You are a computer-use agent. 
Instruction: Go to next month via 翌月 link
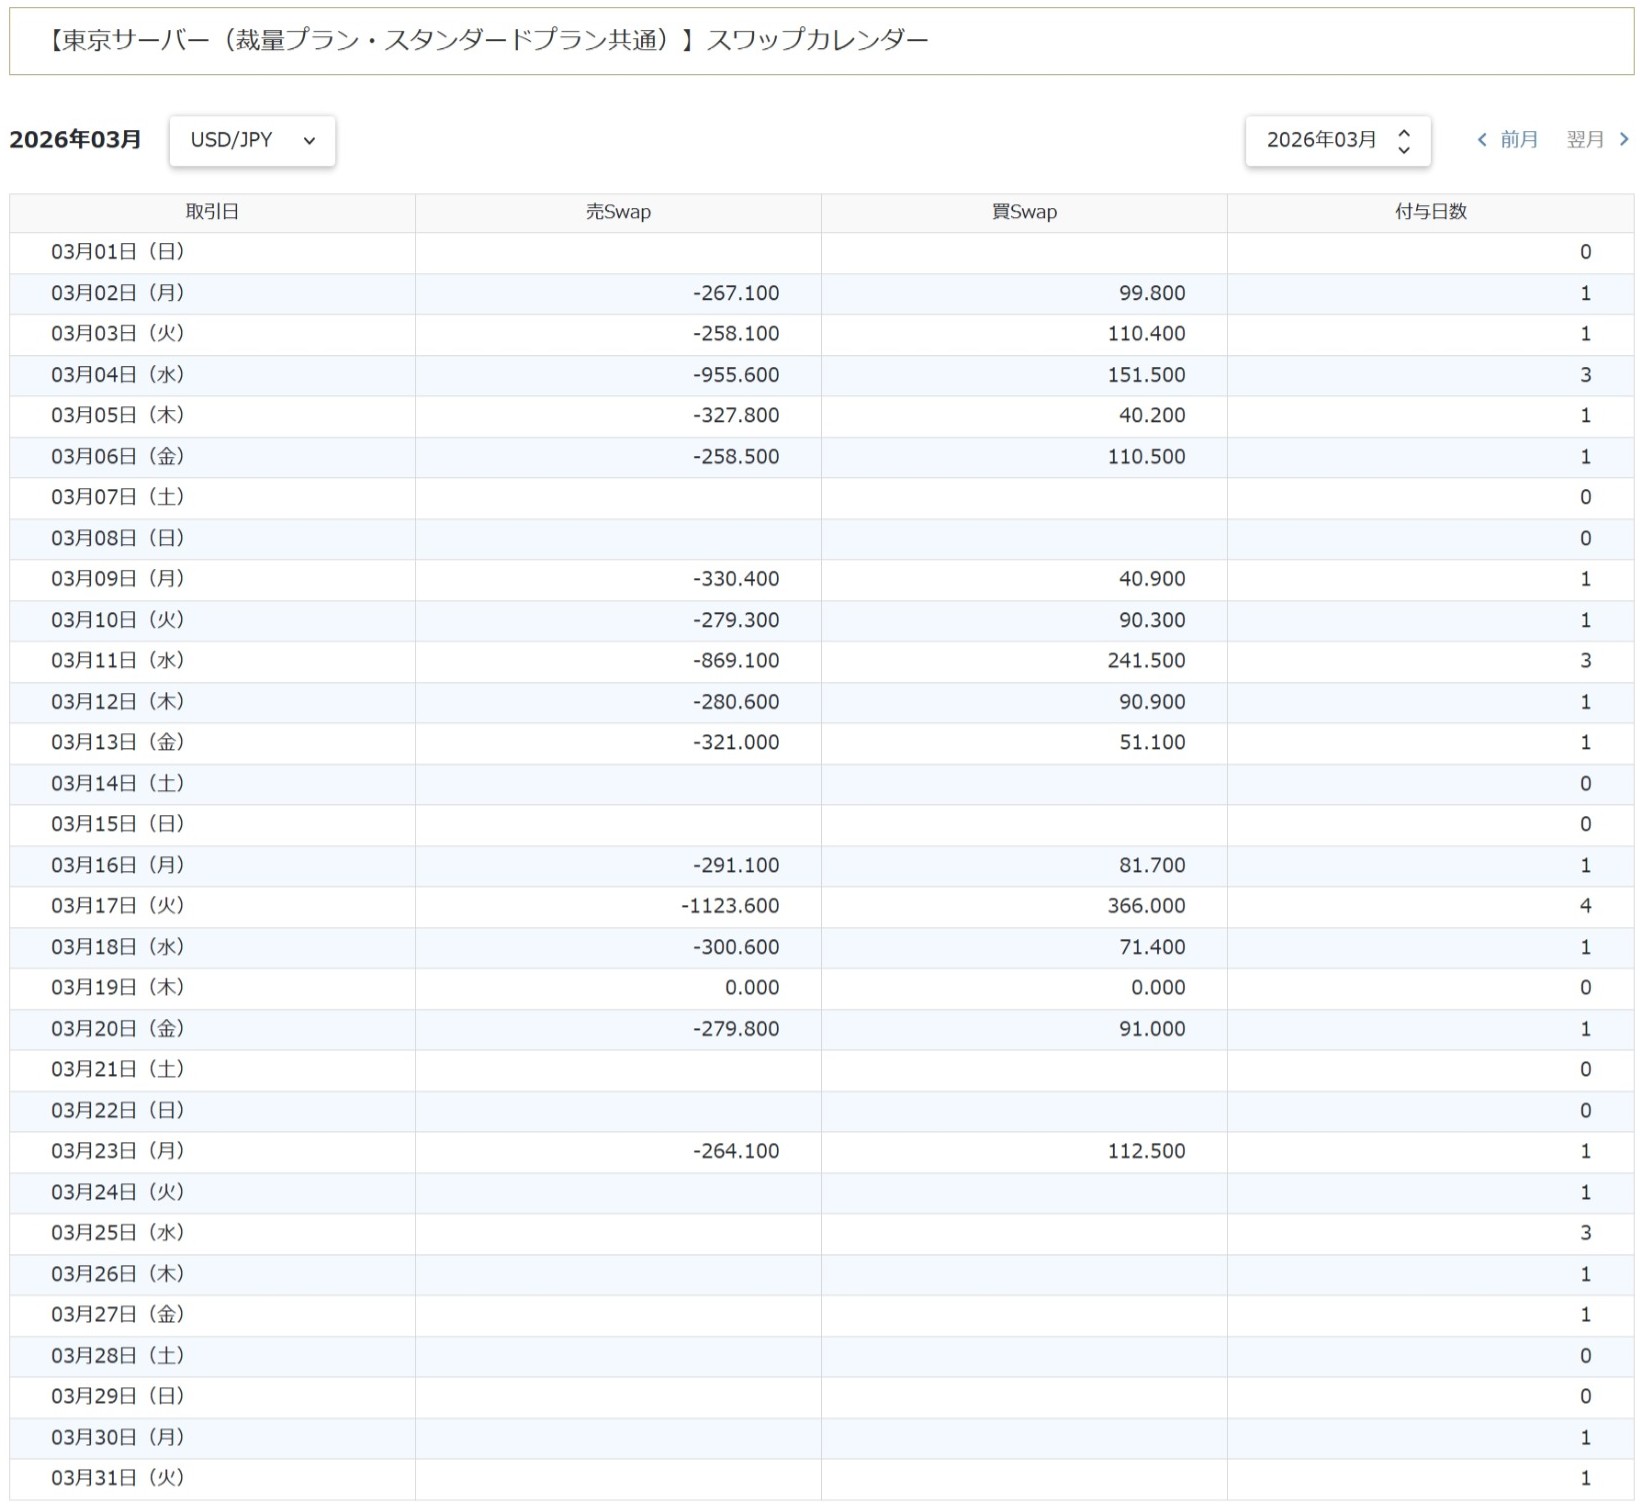coord(1598,140)
